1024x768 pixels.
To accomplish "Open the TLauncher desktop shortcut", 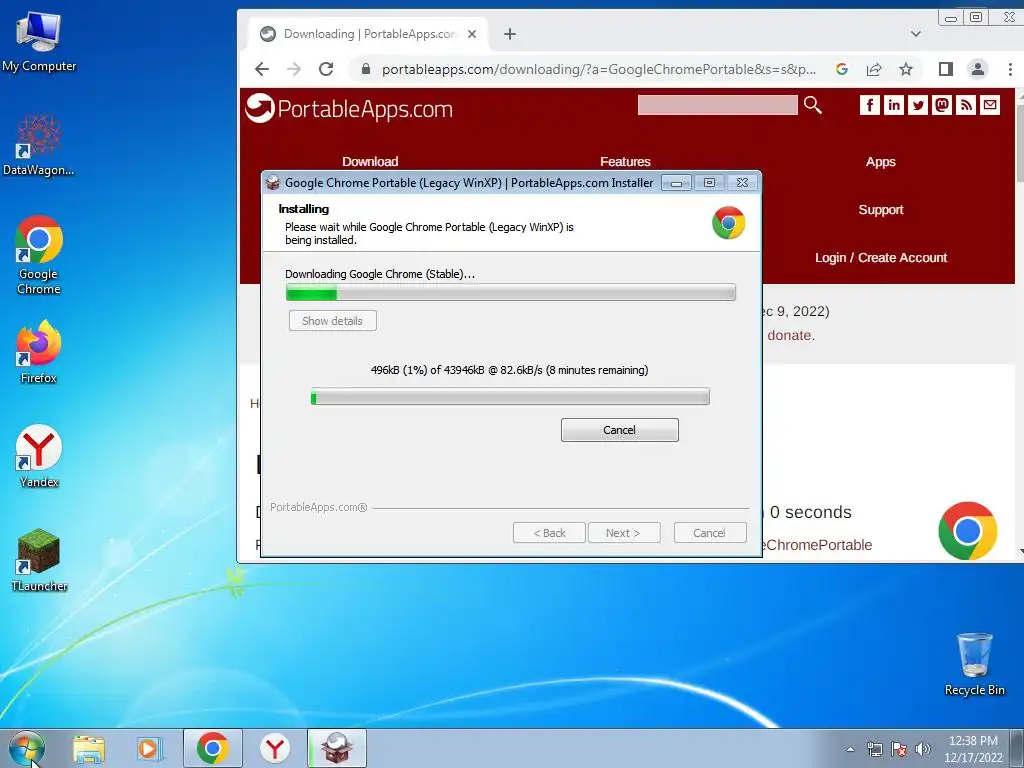I will tap(39, 560).
